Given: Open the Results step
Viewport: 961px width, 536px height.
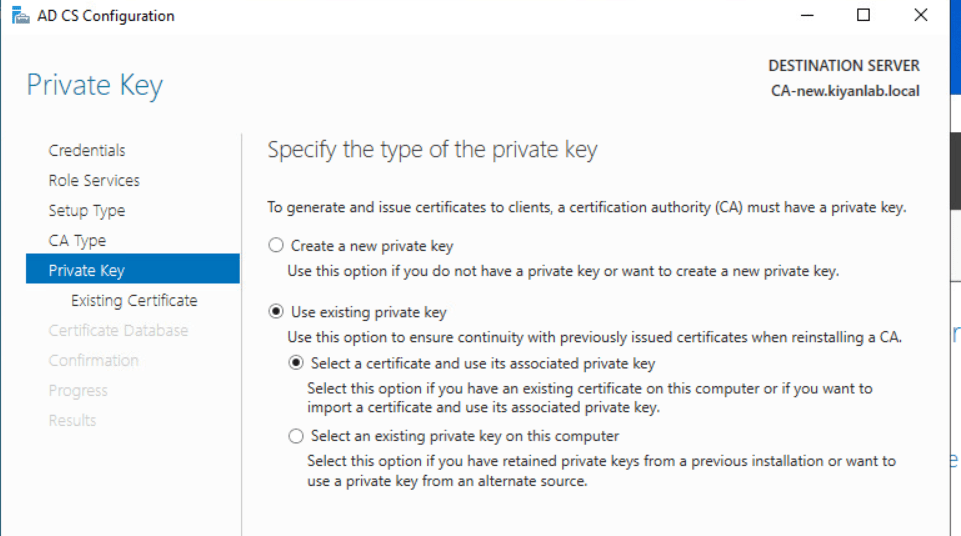Looking at the screenshot, I should (x=73, y=420).
